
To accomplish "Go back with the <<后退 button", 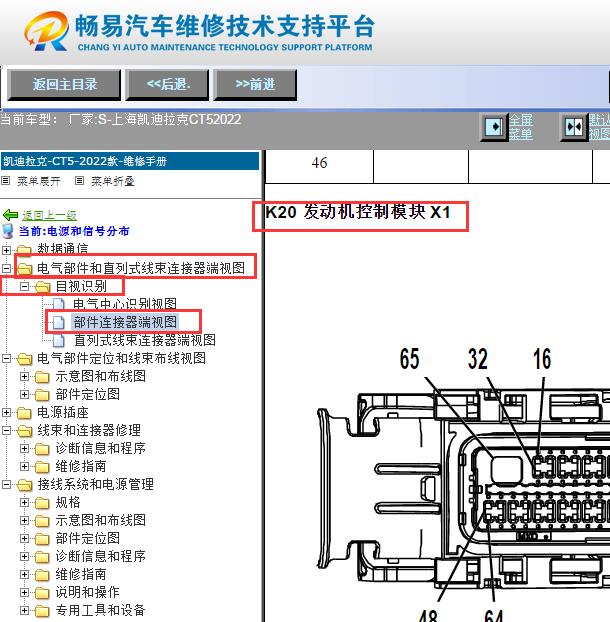I will (167, 84).
